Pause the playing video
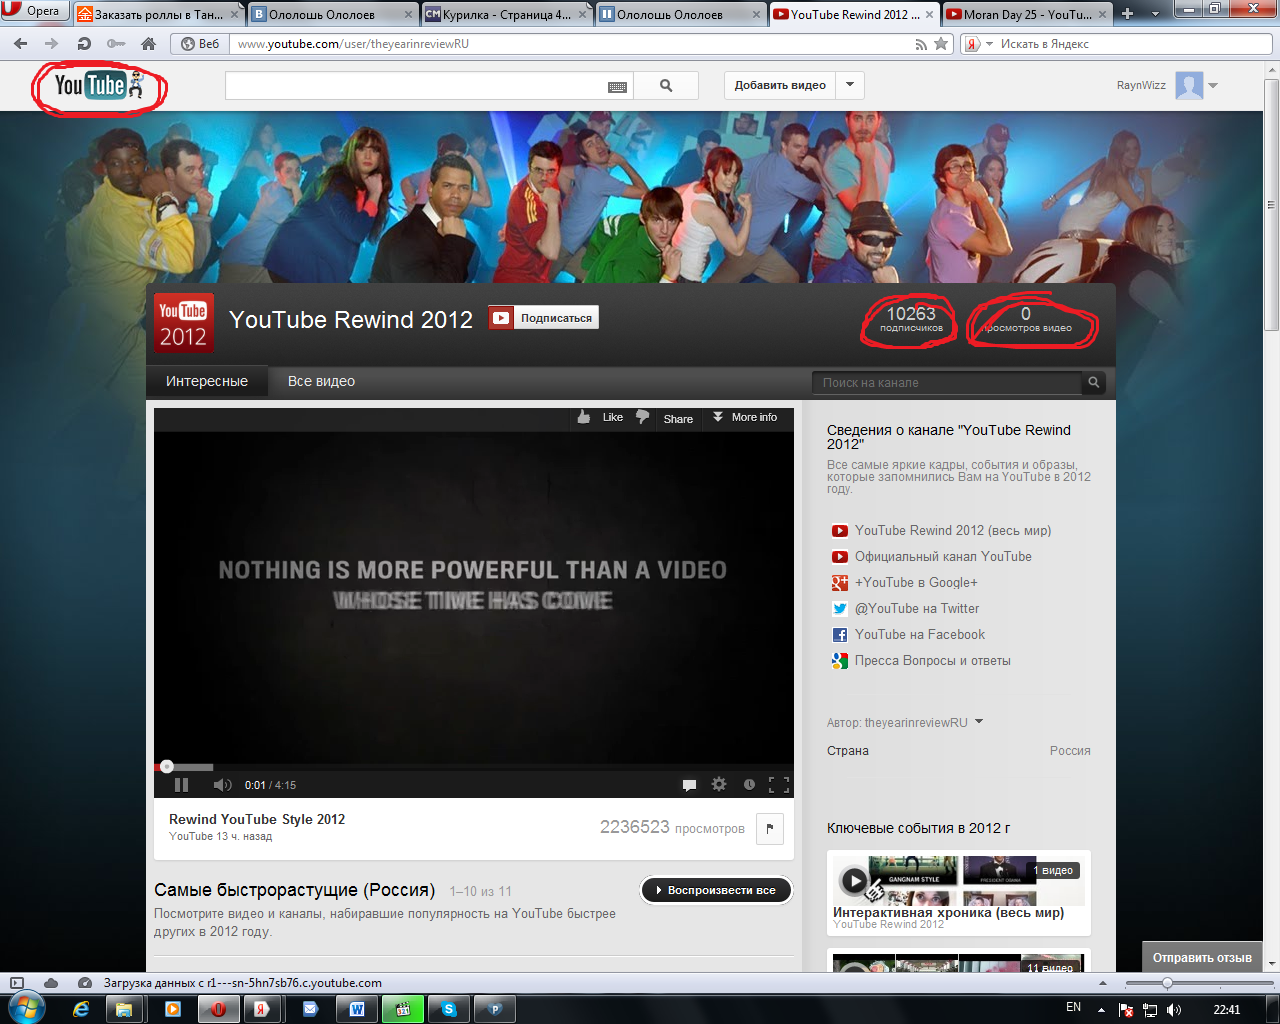Viewport: 1280px width, 1024px height. [x=181, y=785]
